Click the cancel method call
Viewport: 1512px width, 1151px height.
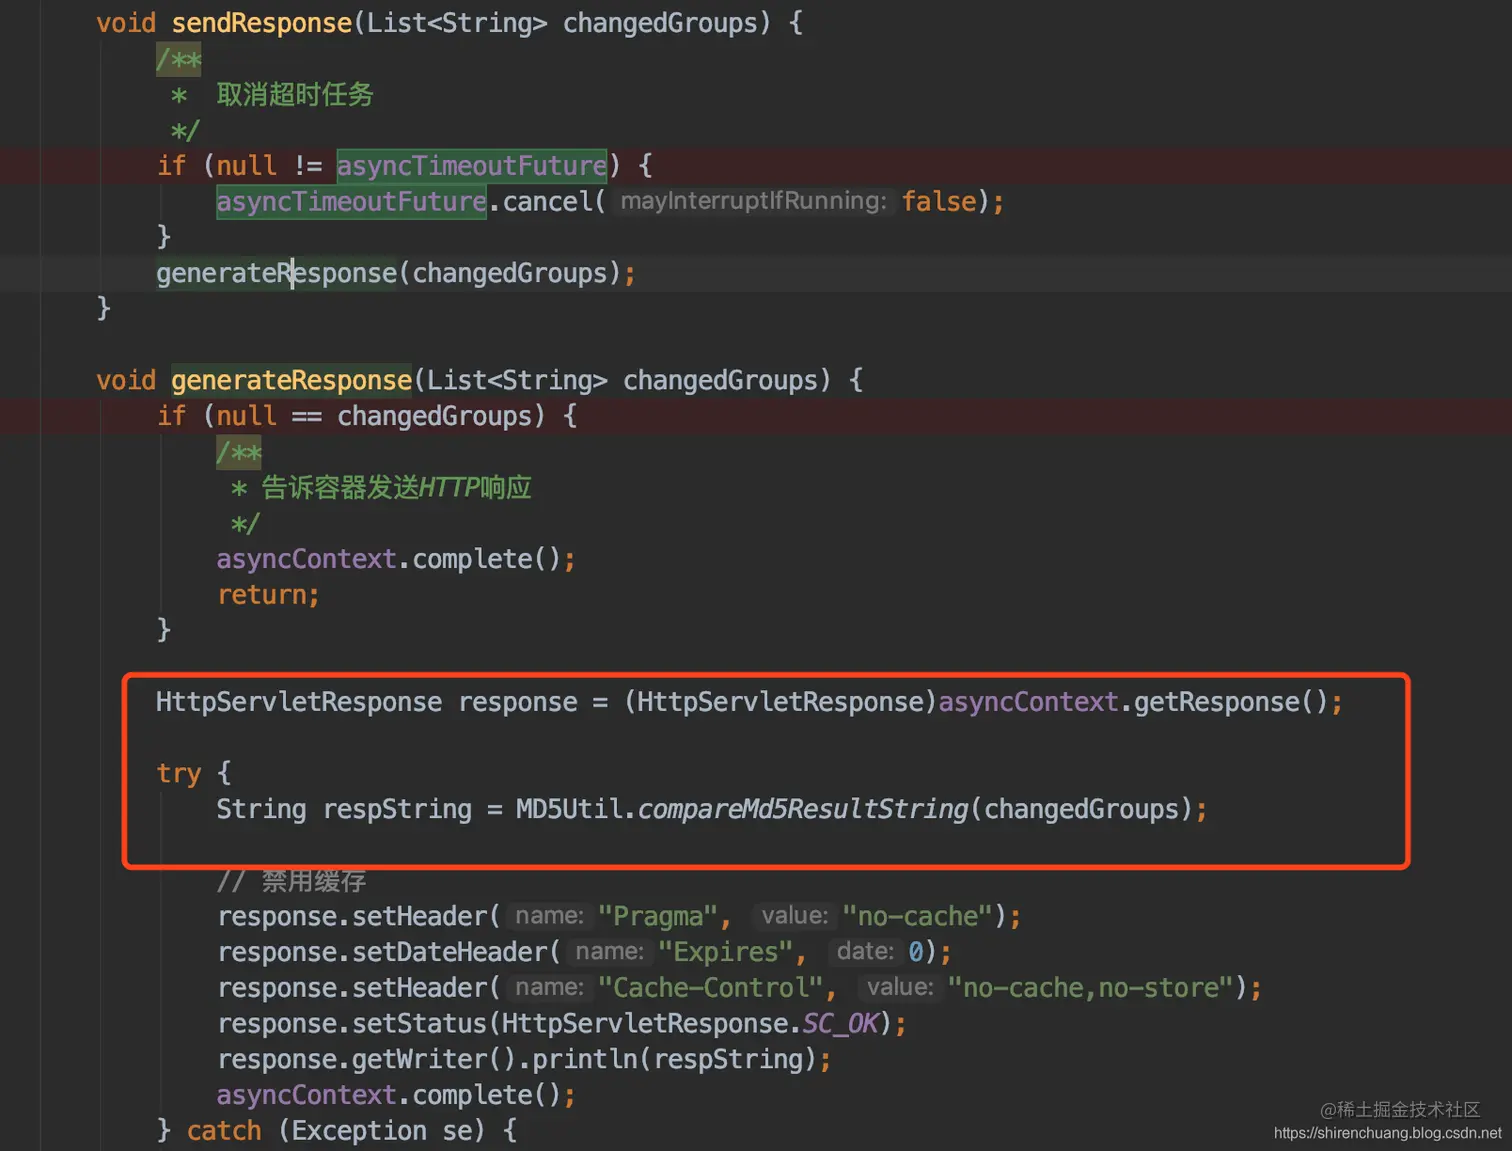point(547,202)
